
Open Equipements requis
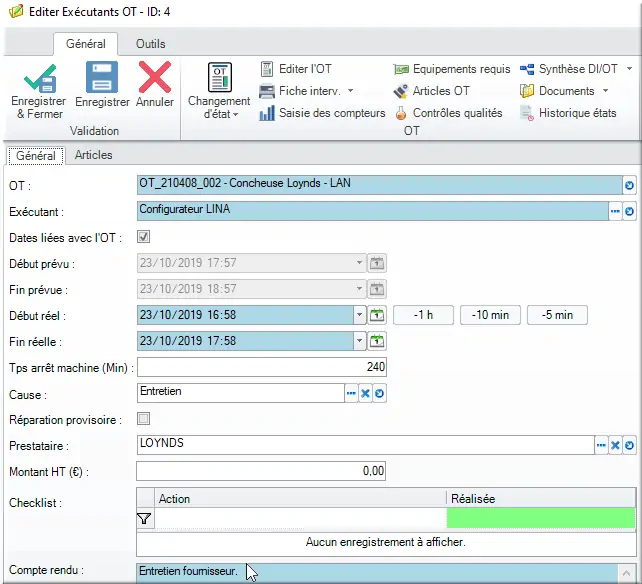point(452,69)
